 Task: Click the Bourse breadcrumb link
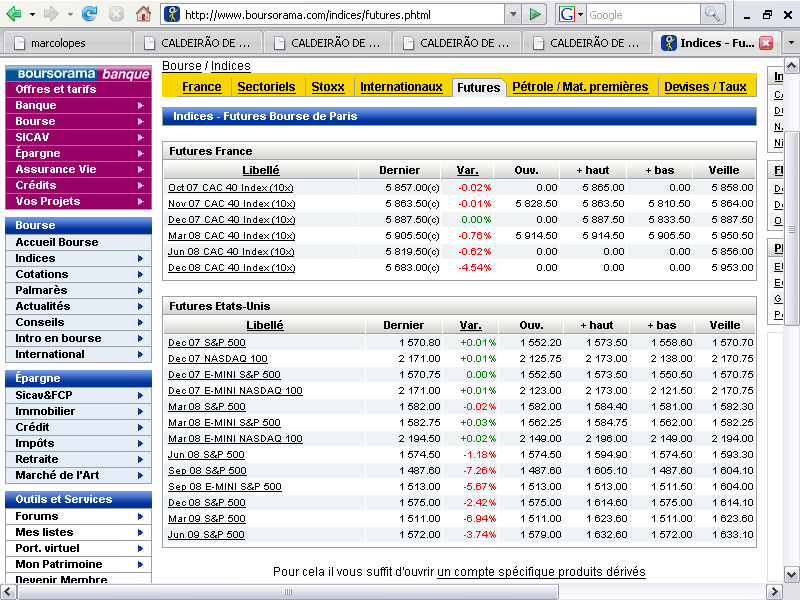[182, 66]
